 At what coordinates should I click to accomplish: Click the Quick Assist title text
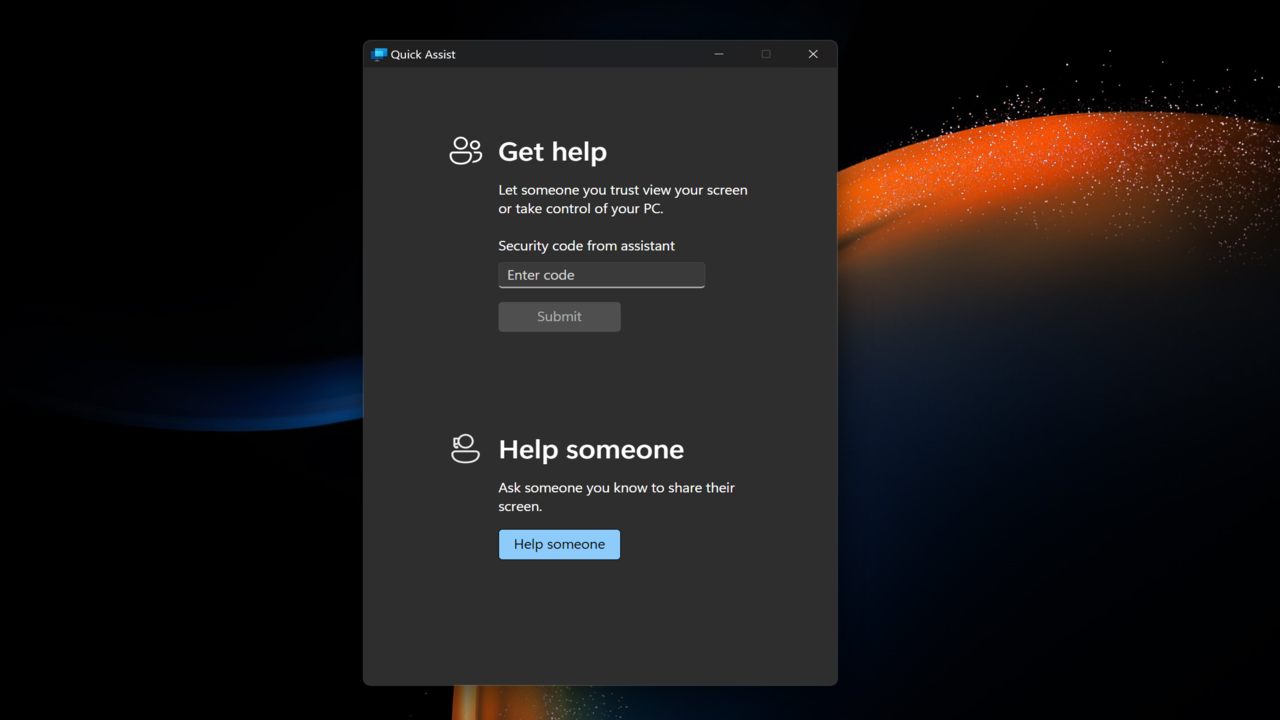422,55
